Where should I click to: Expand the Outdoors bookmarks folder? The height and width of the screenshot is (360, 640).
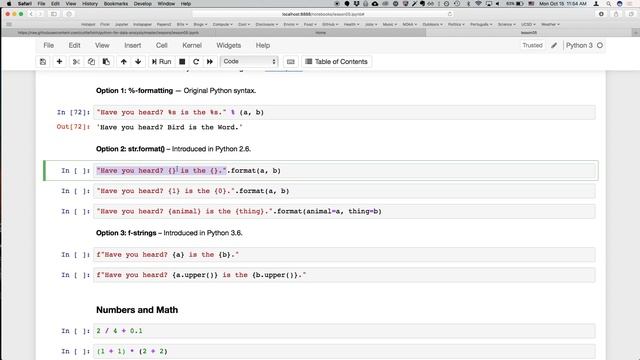pos(432,24)
